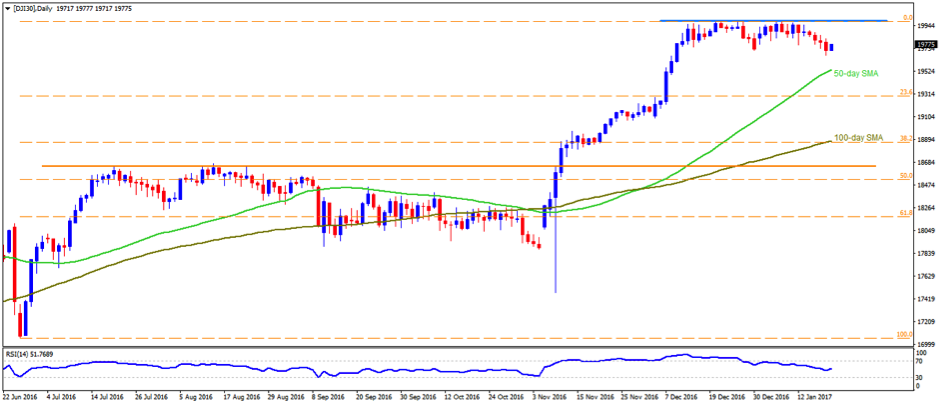Click the RSI 70 level axis label

point(920,361)
